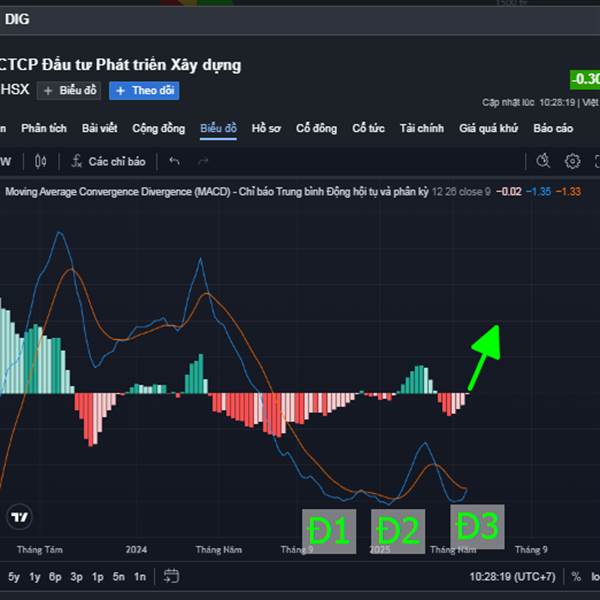
Task: Click the Tháng Tám axis label
Action: pos(40,550)
